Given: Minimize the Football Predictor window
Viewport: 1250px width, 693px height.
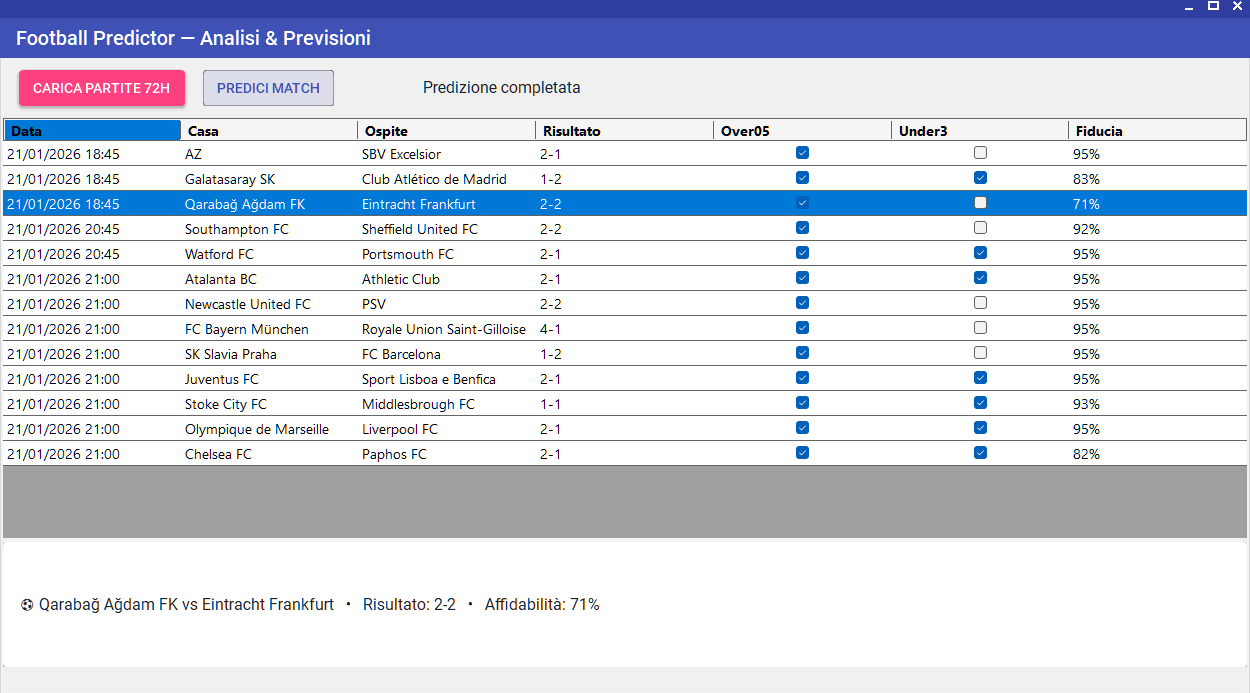Looking at the screenshot, I should (x=1189, y=6).
